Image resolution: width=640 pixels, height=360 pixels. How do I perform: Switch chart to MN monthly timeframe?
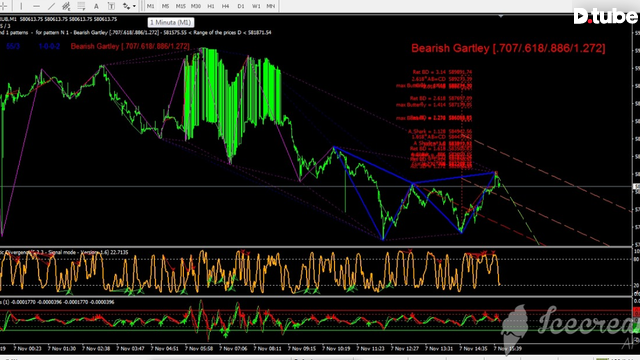[x=271, y=6]
